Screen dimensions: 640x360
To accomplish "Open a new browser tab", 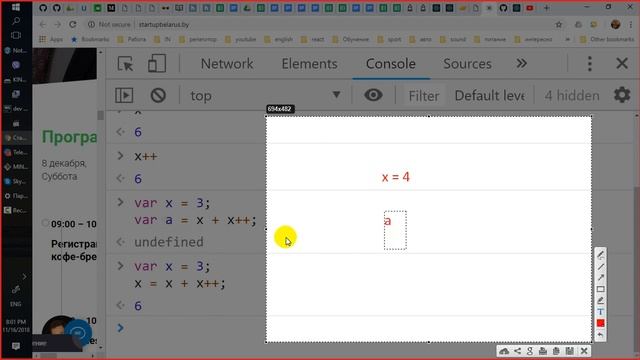I will pos(546,8).
